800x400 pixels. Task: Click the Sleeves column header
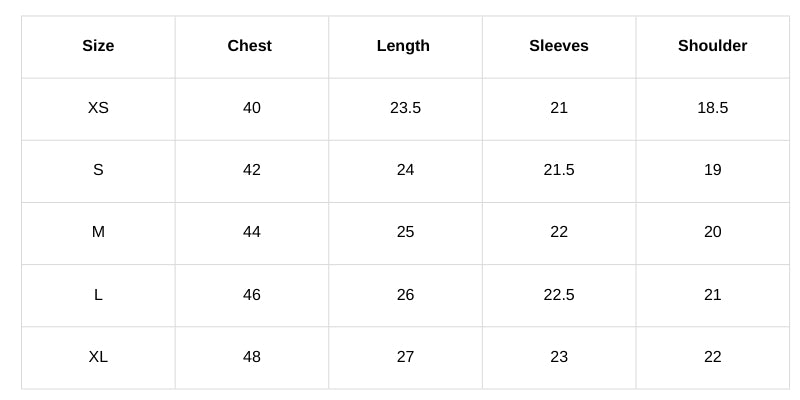[559, 46]
